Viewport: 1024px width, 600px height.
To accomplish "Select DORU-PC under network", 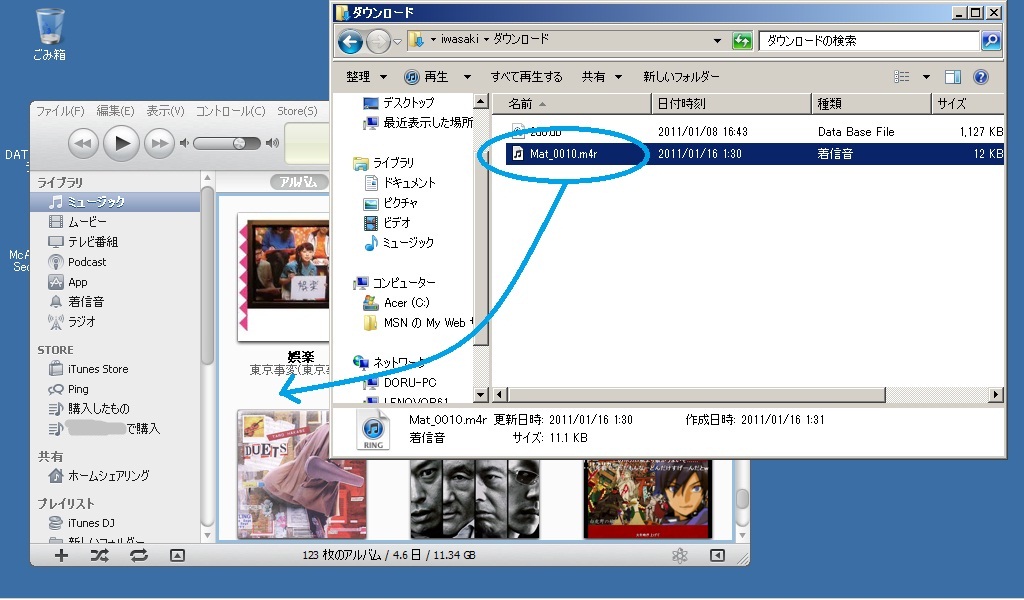I will coord(400,383).
